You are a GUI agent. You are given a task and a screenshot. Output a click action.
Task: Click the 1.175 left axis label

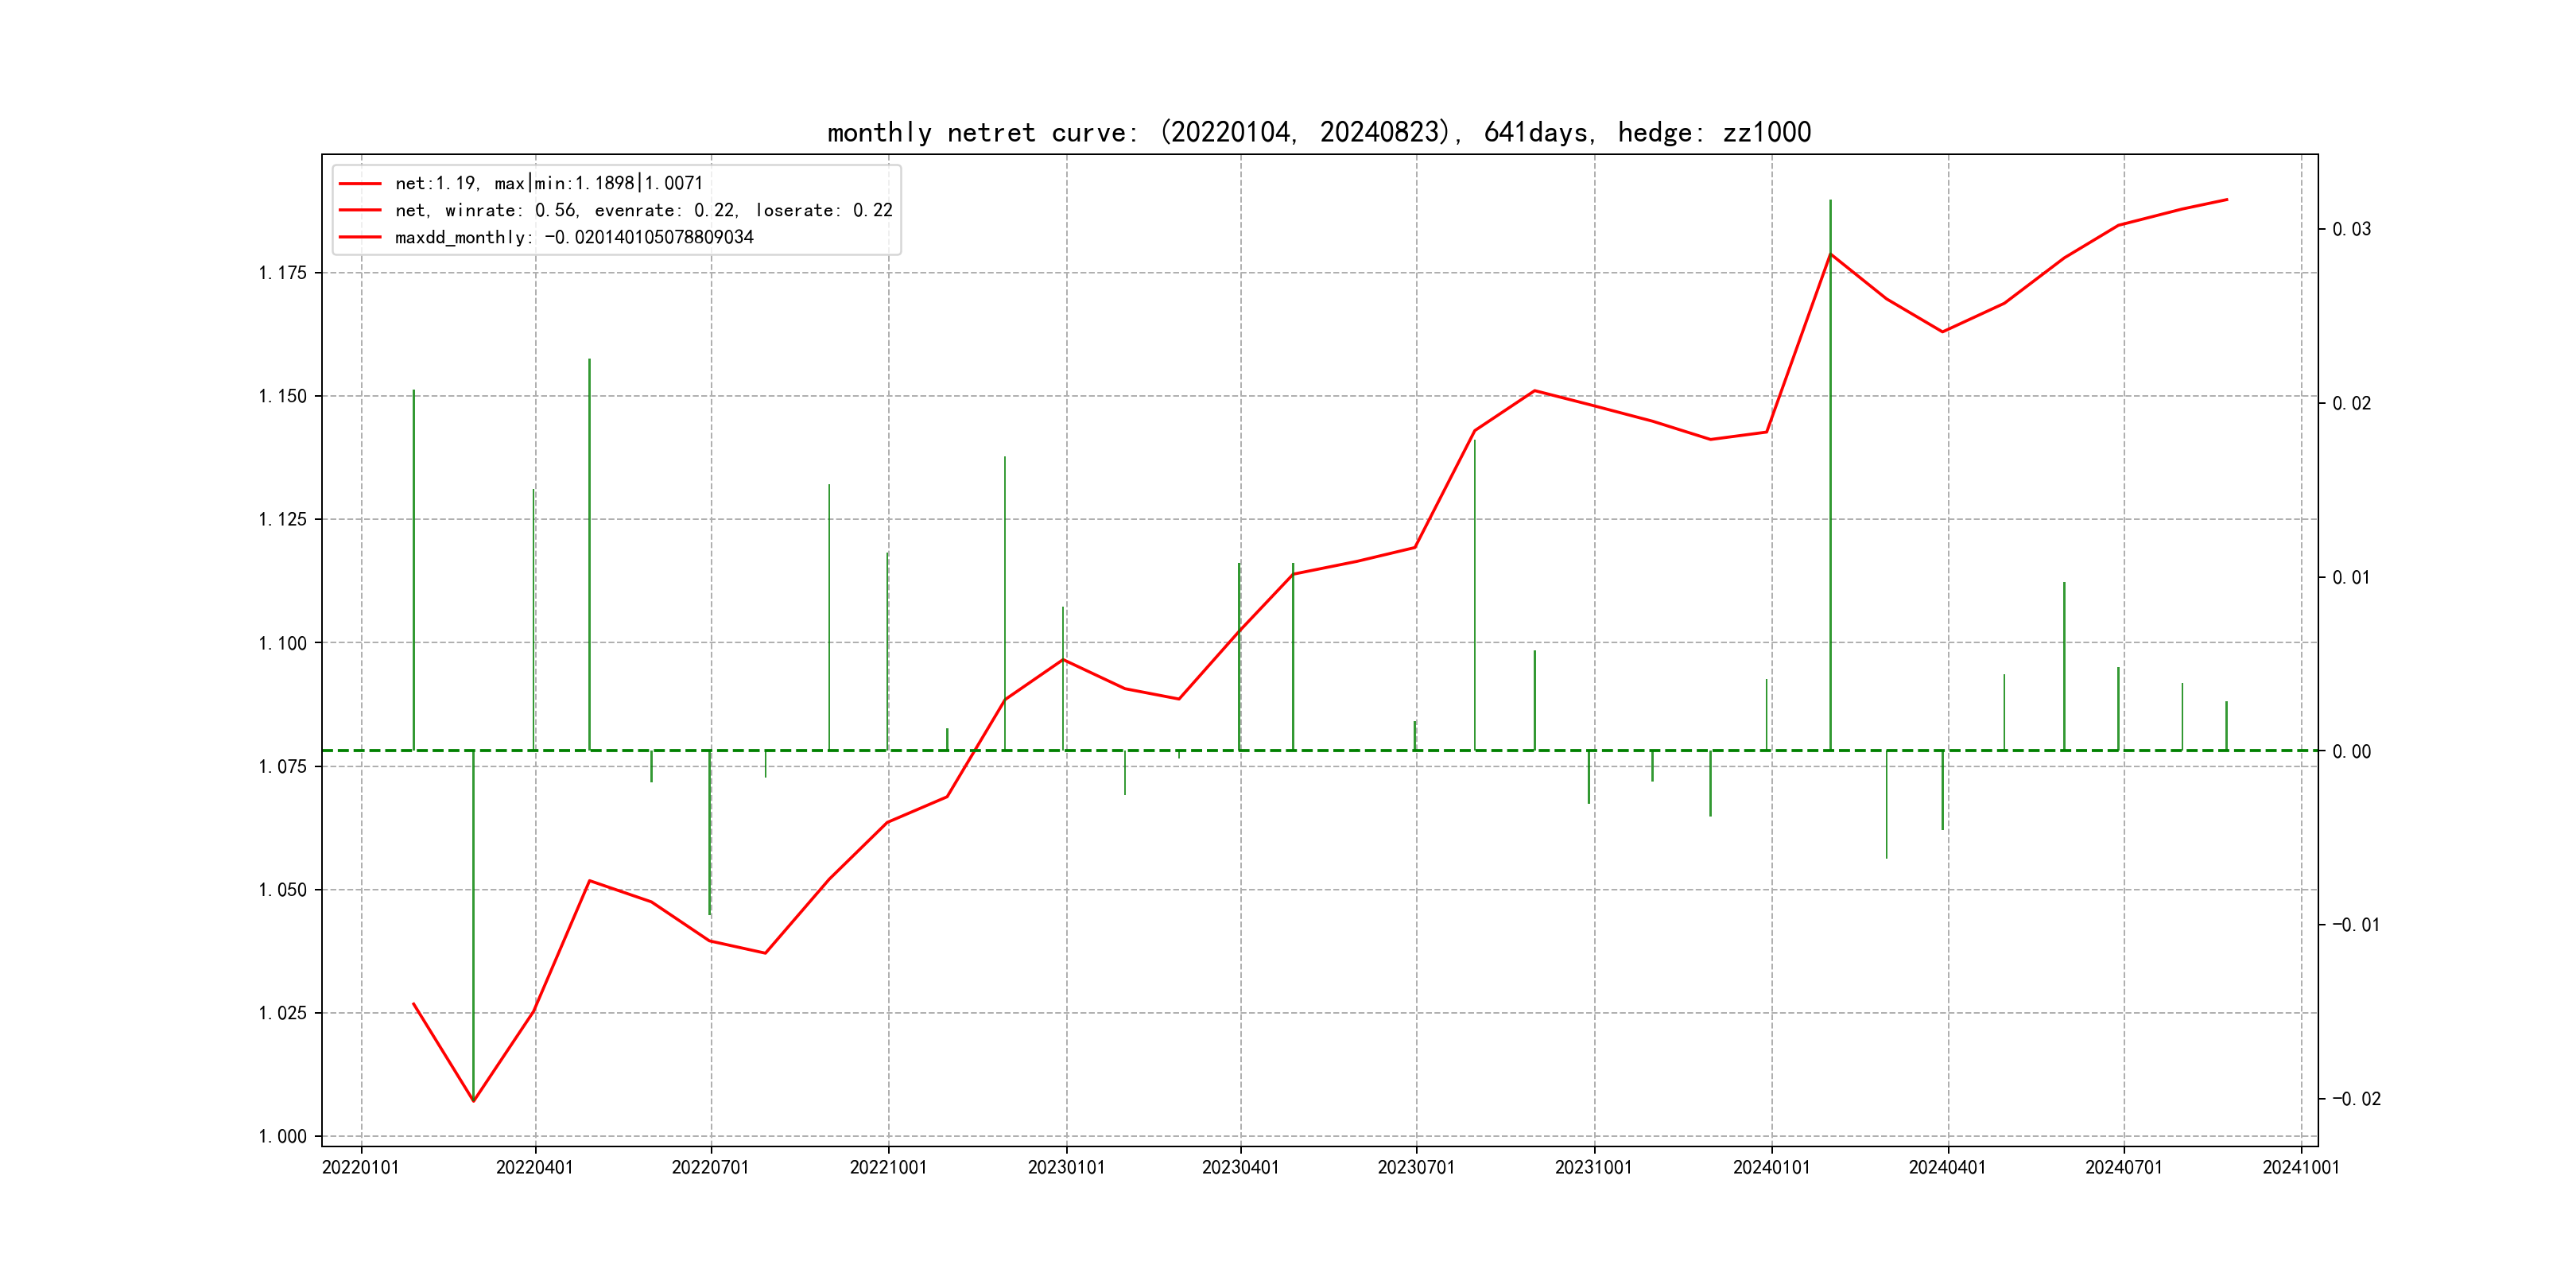tap(283, 273)
